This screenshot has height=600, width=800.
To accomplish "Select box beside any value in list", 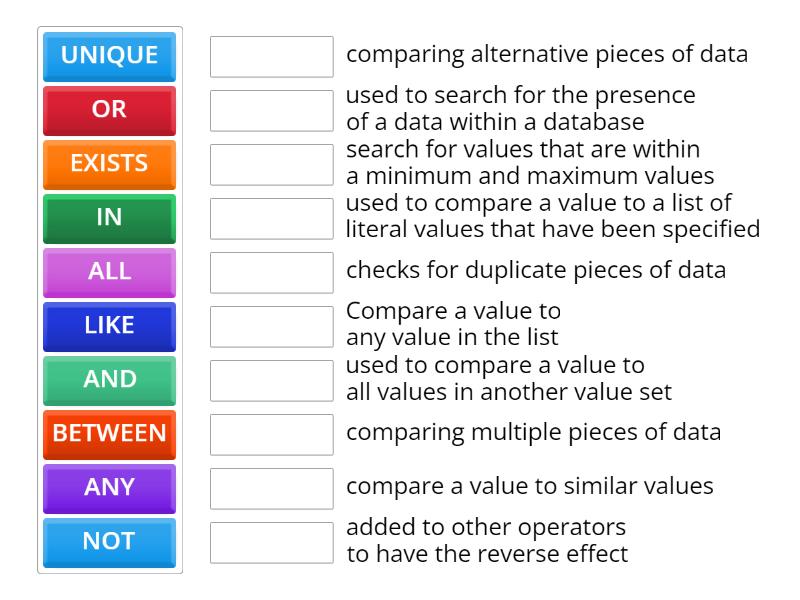I will pos(272,327).
